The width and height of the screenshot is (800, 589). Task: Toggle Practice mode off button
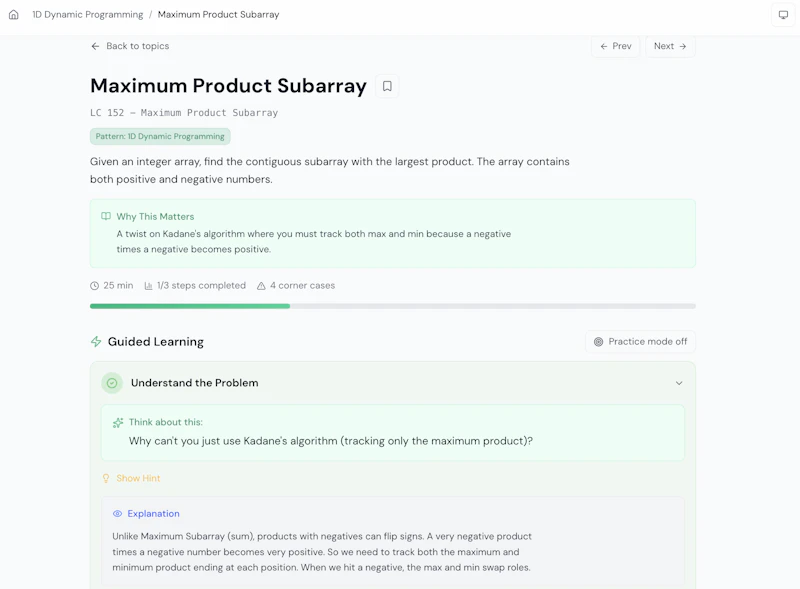(x=640, y=341)
